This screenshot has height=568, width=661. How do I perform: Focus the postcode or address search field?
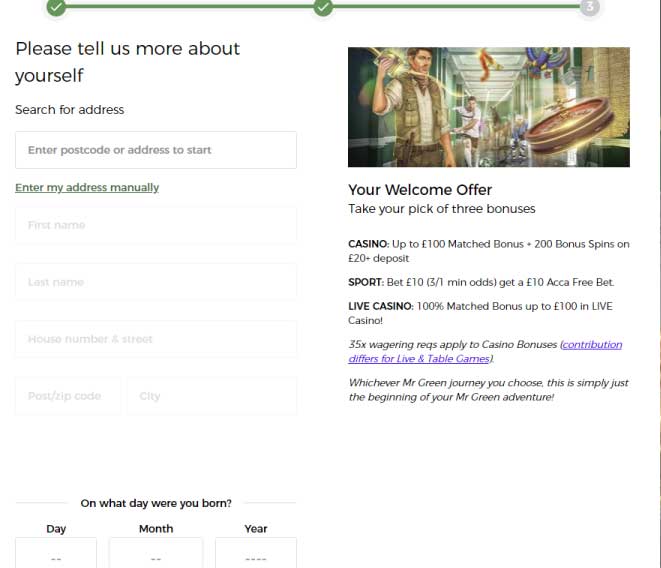tap(156, 150)
